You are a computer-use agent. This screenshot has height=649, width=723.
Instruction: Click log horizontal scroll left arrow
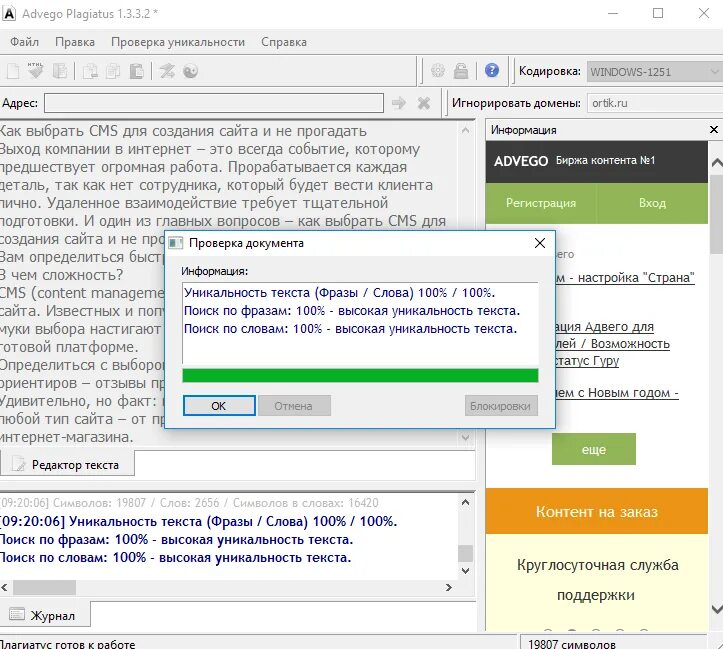(5, 587)
